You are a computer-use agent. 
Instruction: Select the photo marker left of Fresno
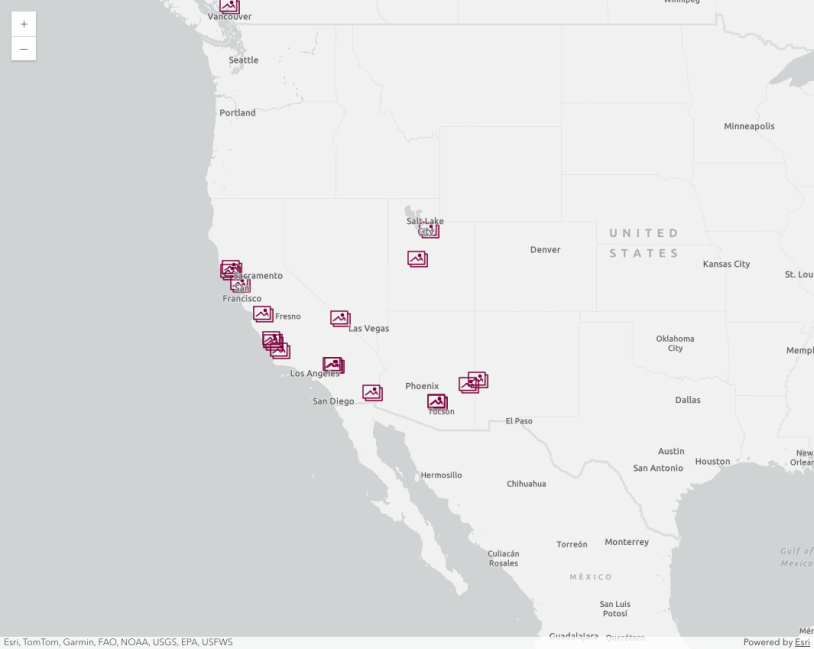click(x=263, y=314)
